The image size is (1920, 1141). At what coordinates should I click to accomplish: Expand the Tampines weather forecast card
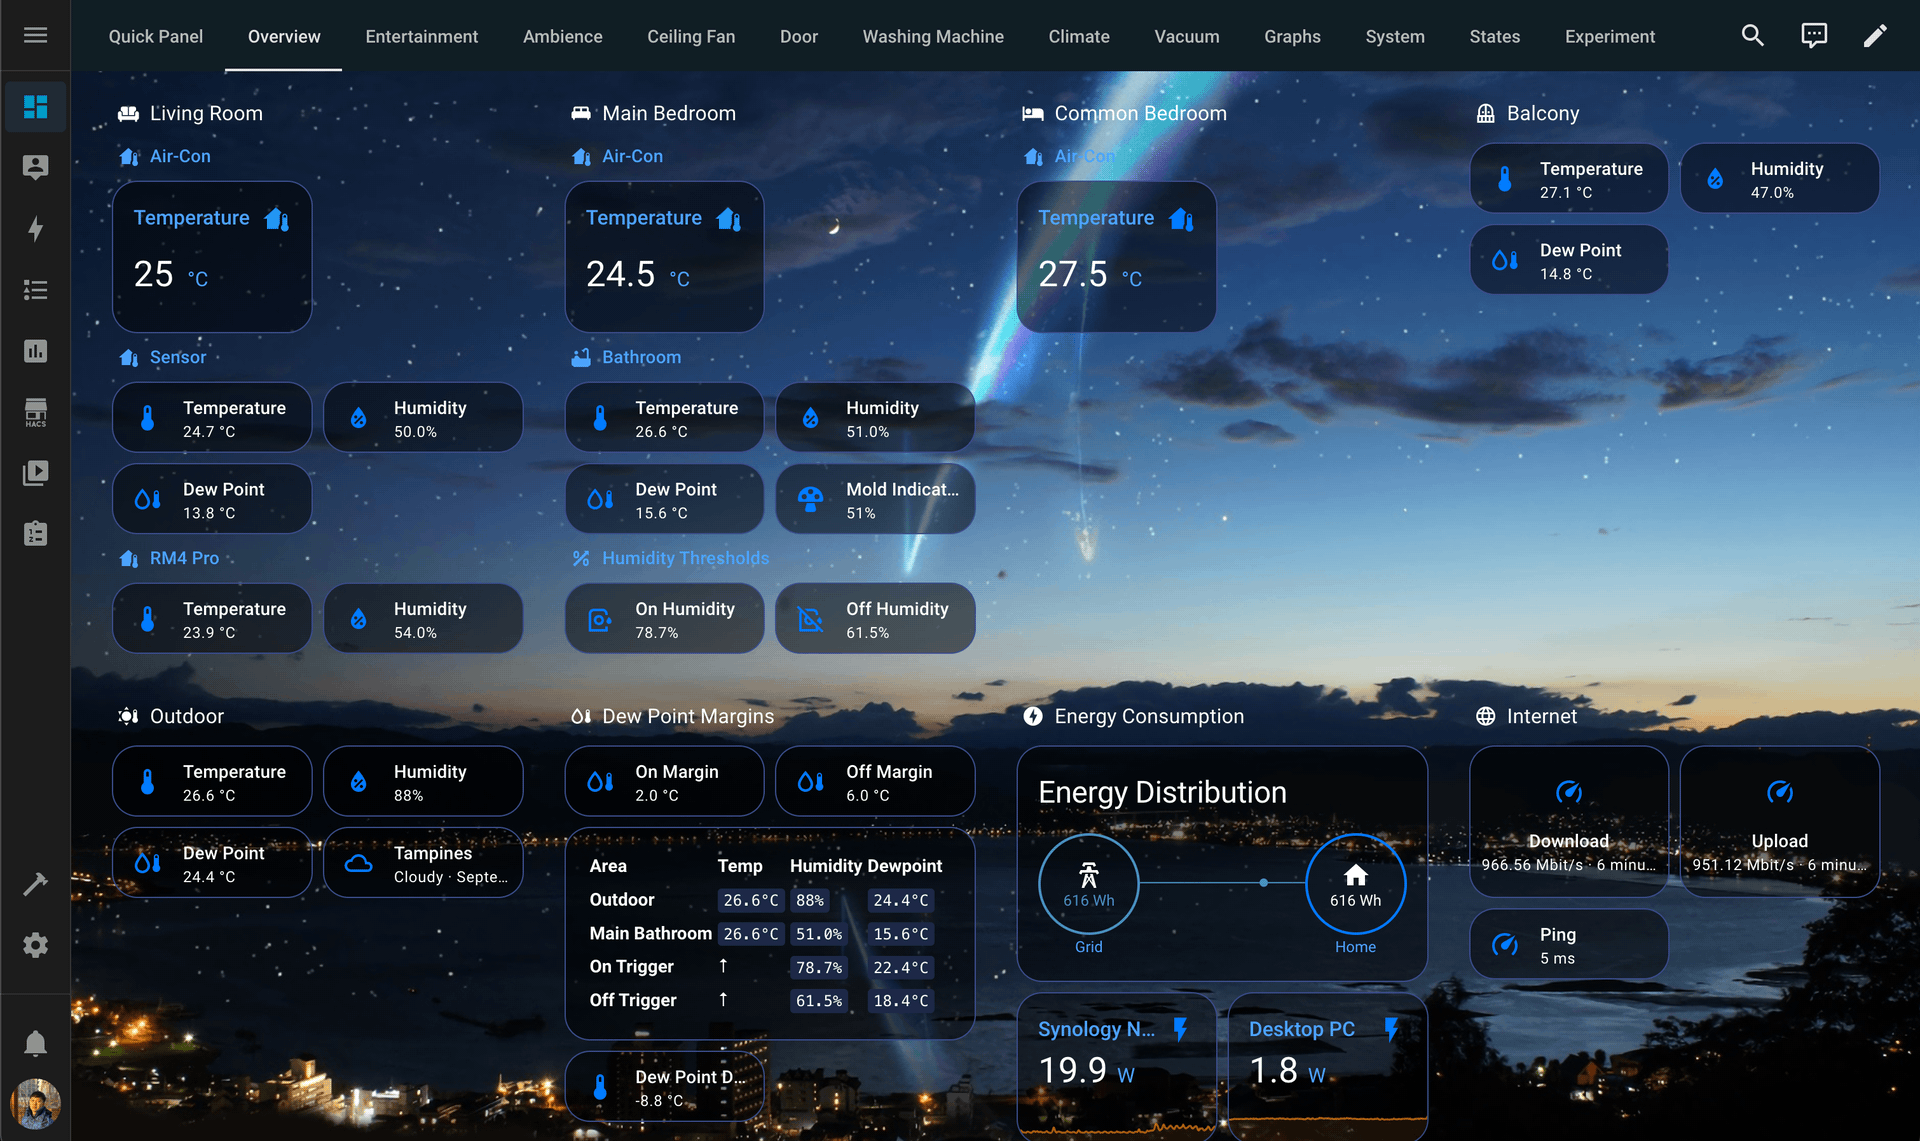[423, 862]
